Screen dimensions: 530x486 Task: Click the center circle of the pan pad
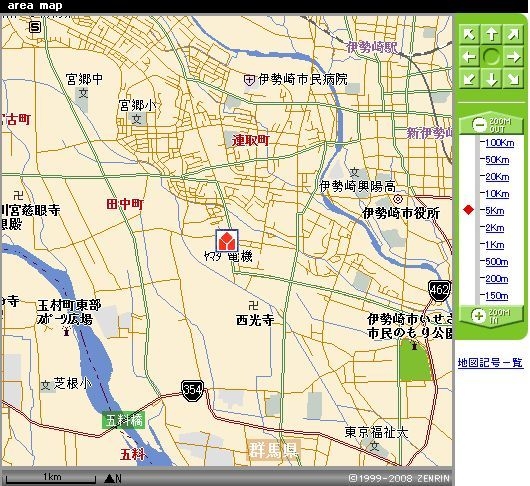point(491,57)
